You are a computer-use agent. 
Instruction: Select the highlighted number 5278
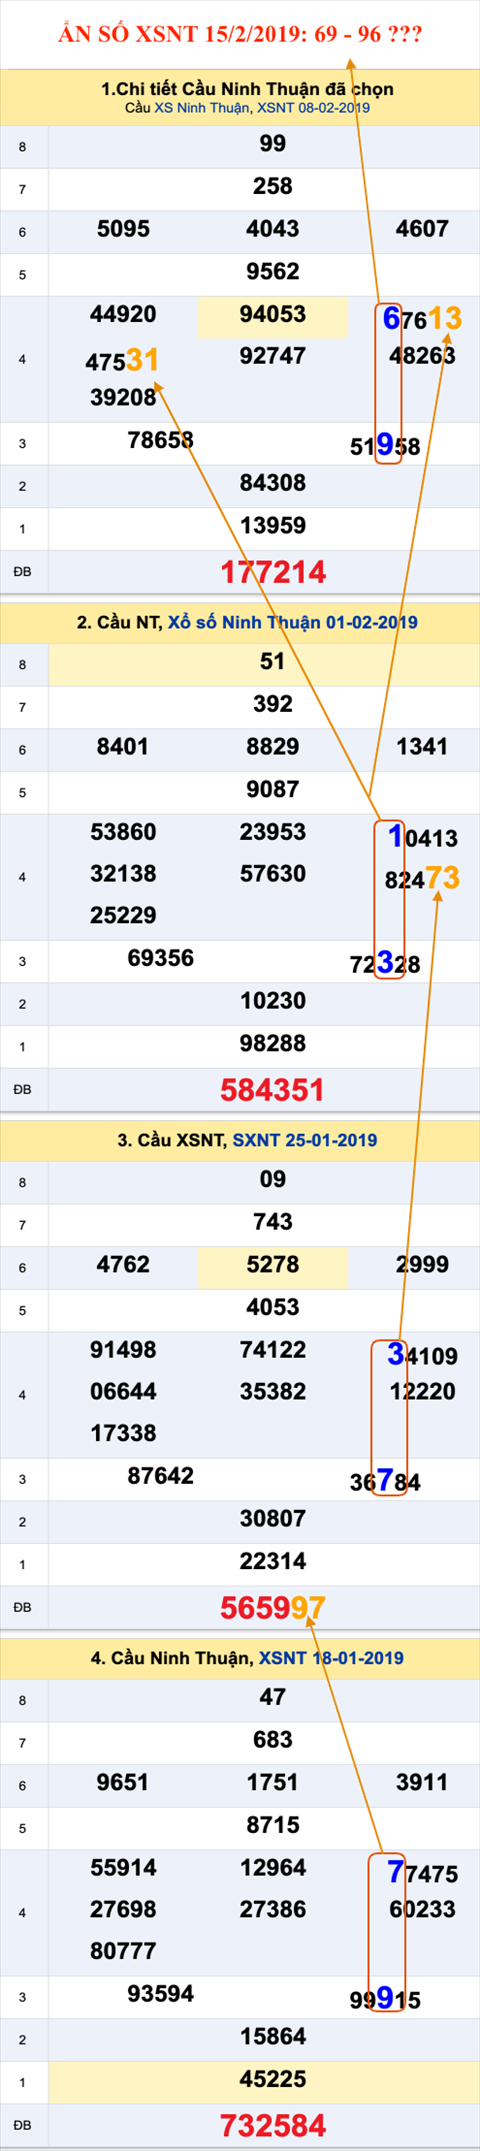273,1265
